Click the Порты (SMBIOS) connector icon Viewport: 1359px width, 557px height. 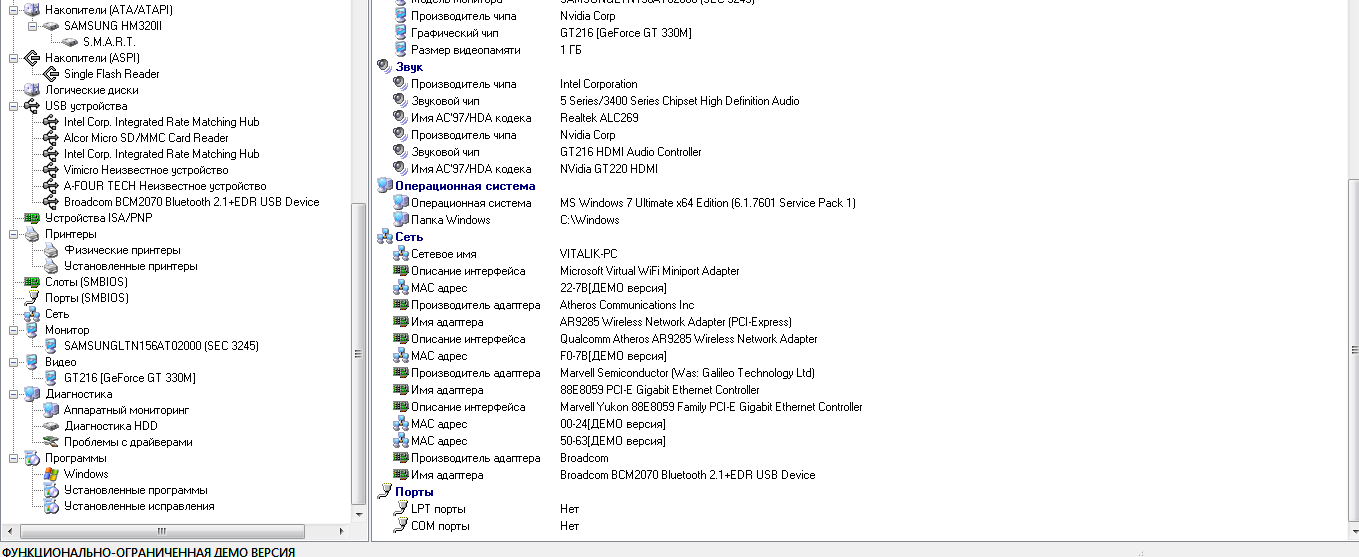pyautogui.click(x=32, y=298)
